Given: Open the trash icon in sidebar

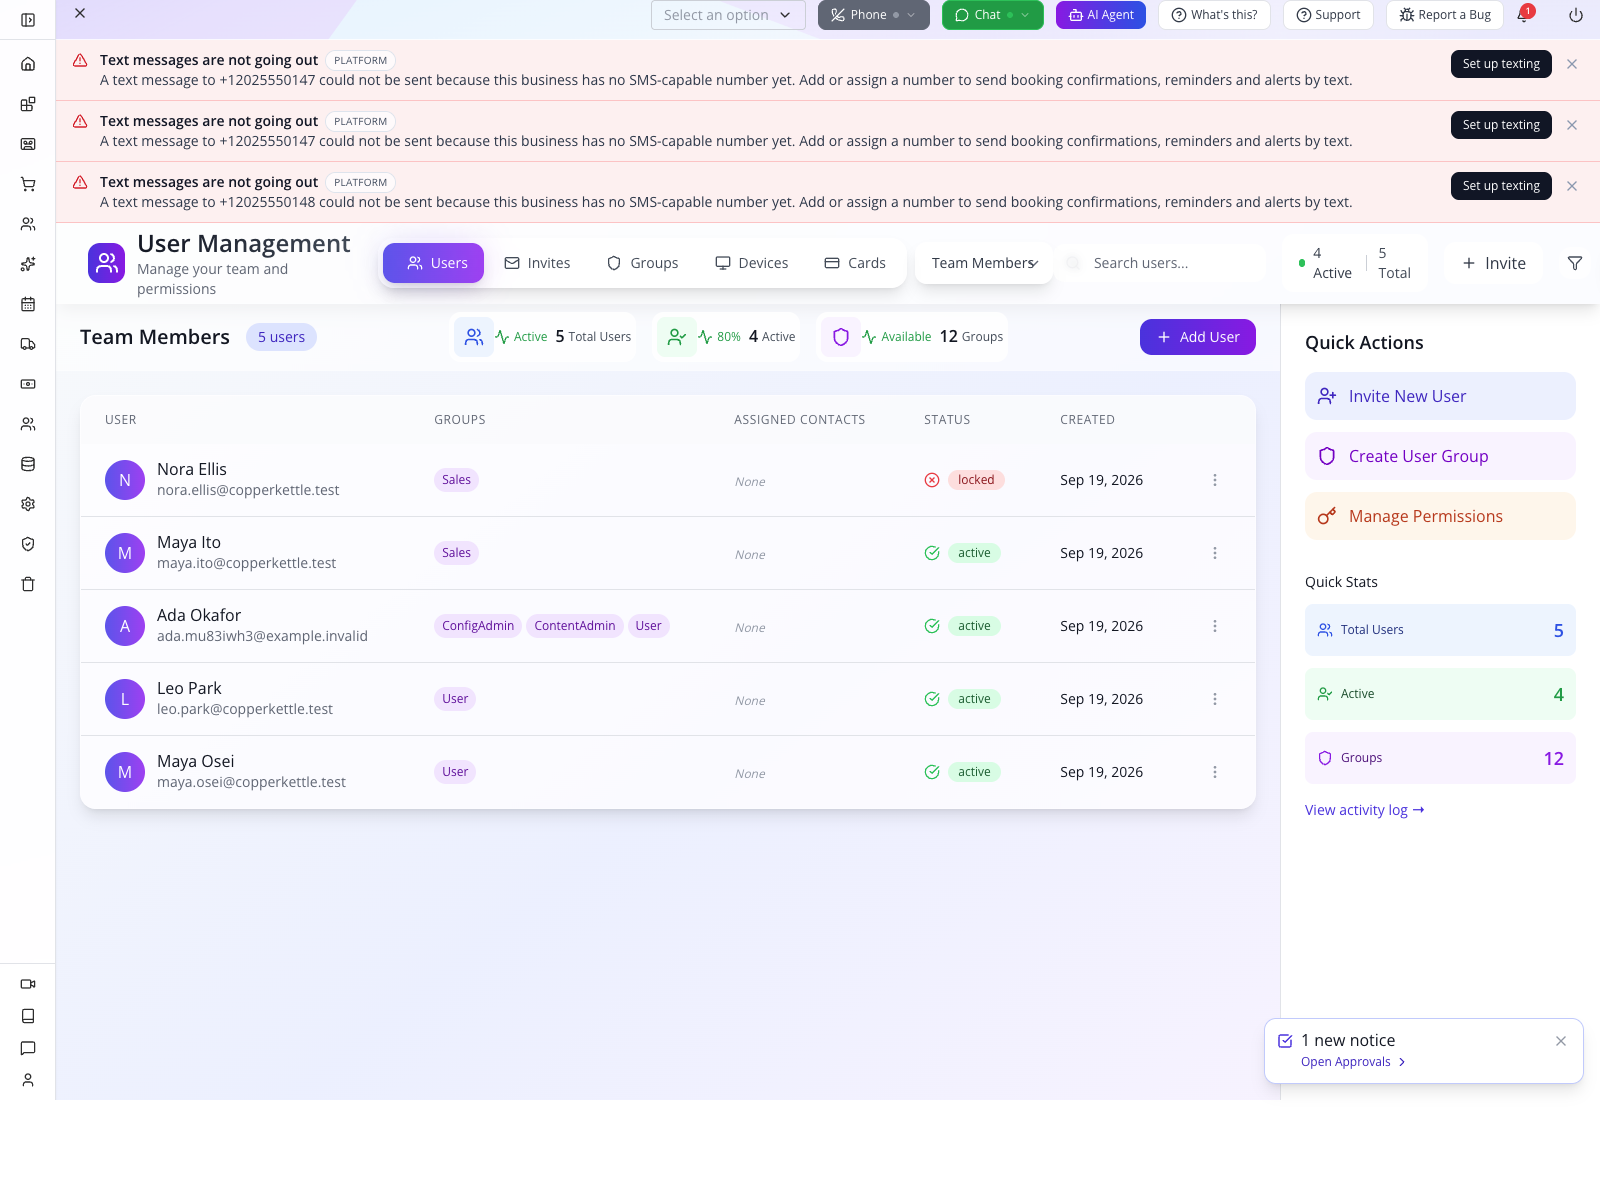Looking at the screenshot, I should pos(28,584).
